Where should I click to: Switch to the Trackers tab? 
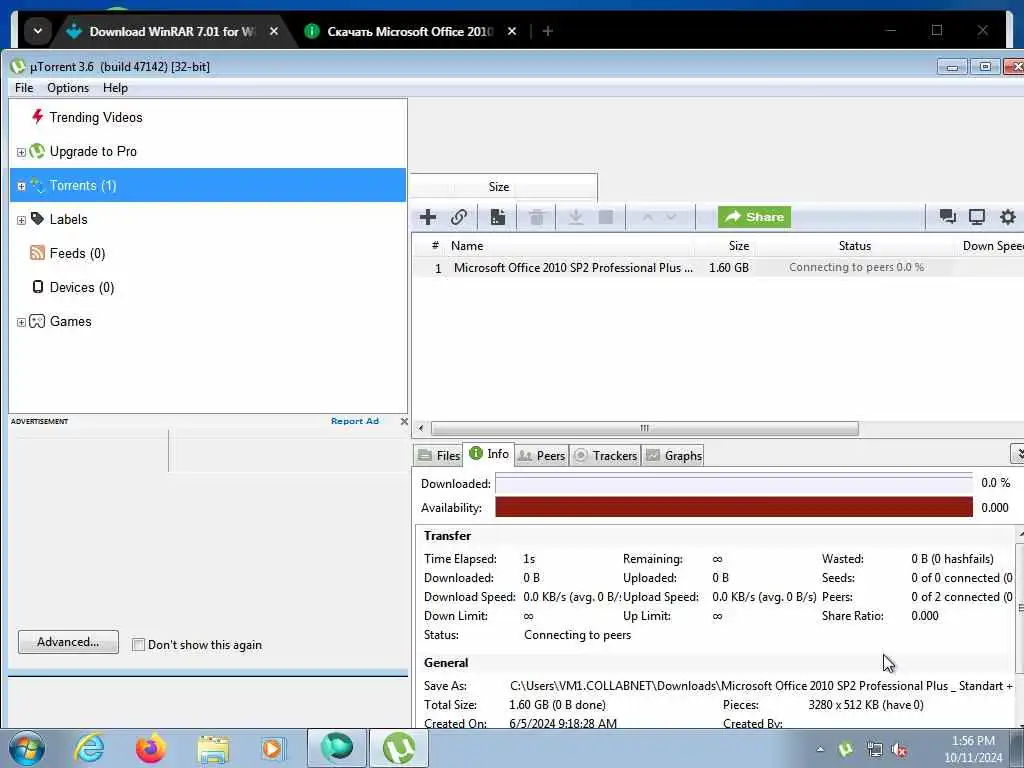605,455
